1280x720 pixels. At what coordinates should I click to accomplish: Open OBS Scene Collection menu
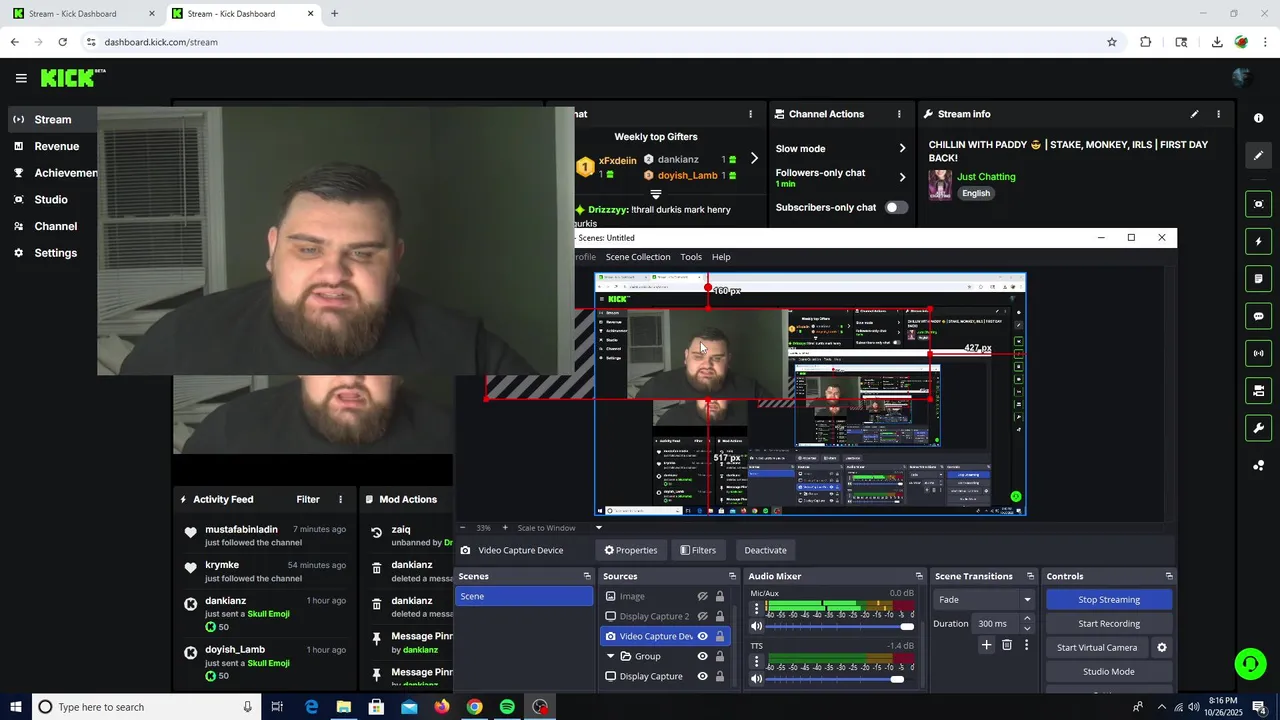637,257
